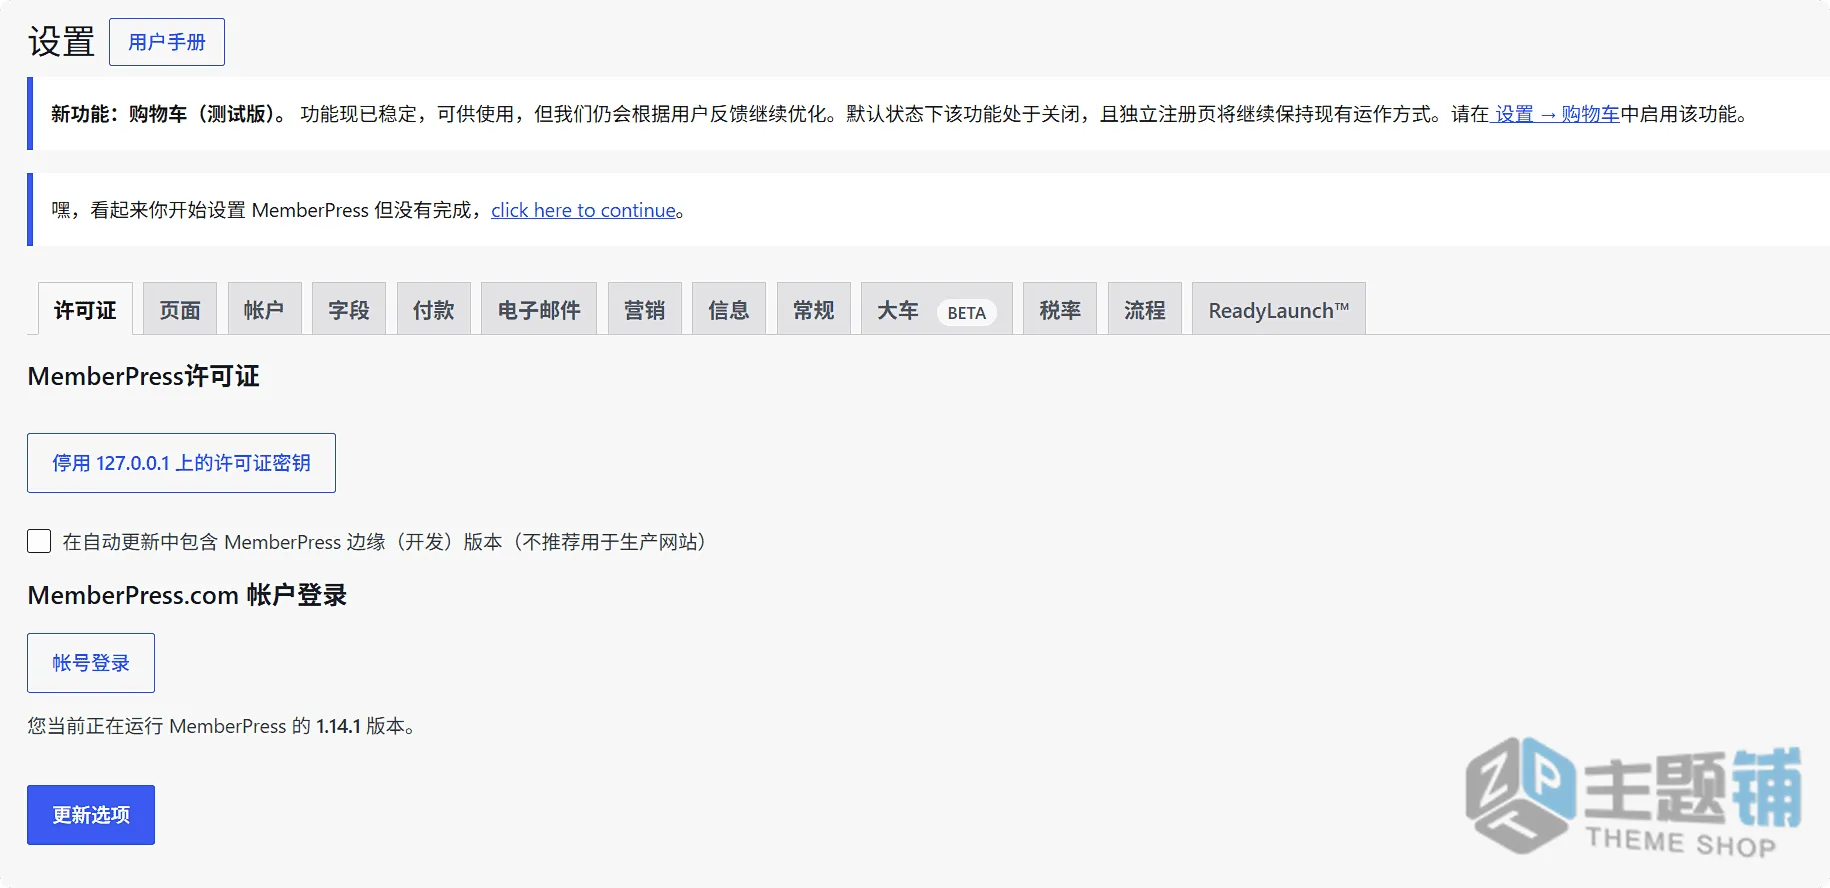1830x888 pixels.
Task: Click the 'click here to continue' link
Action: pos(584,210)
